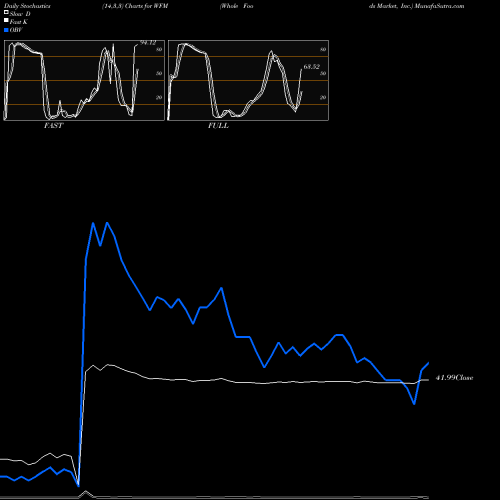Viewport: 500px width, 500px height.
Task: Click the Fast K legend swatch
Action: tap(6, 21)
